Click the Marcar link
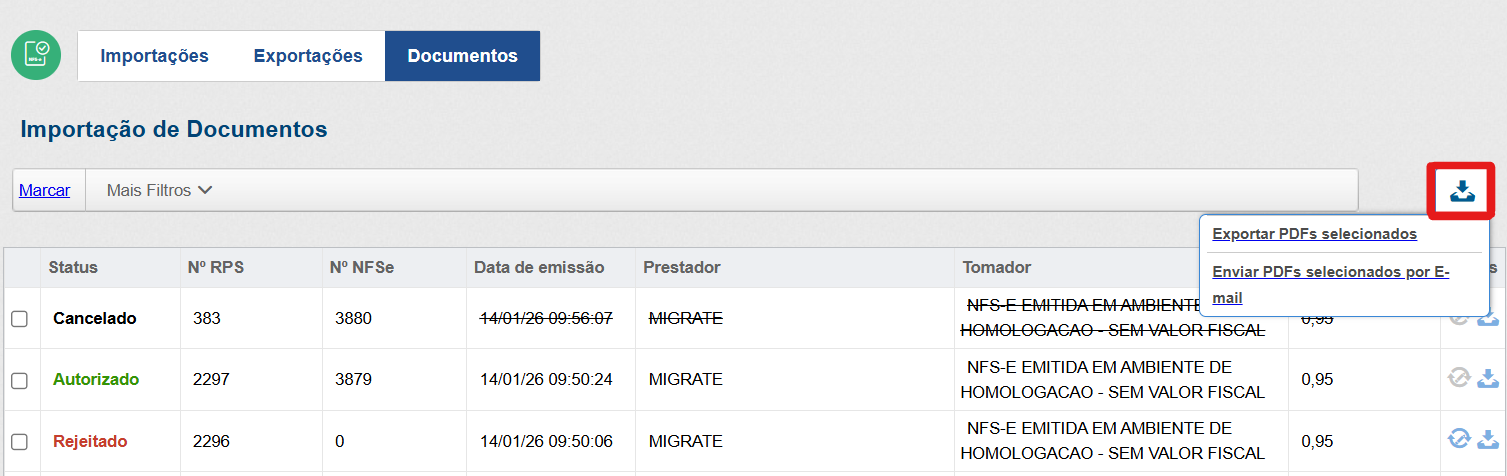Image resolution: width=1507 pixels, height=476 pixels. coord(44,190)
